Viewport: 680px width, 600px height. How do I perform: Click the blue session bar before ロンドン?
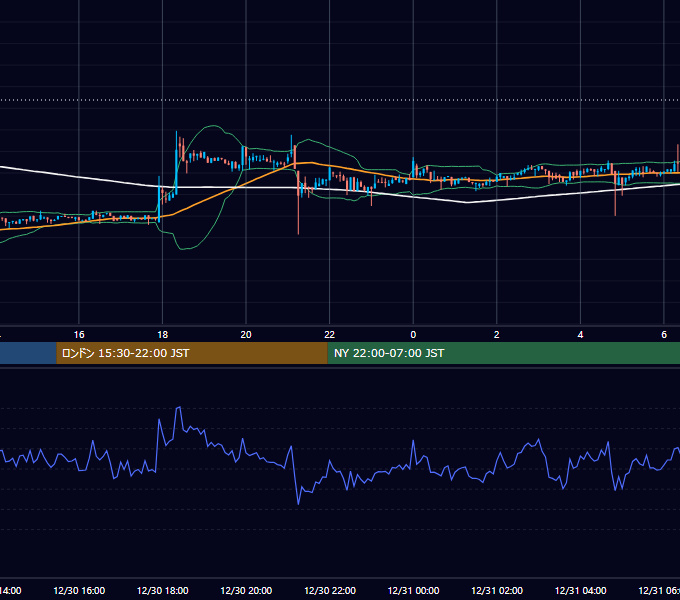point(28,353)
